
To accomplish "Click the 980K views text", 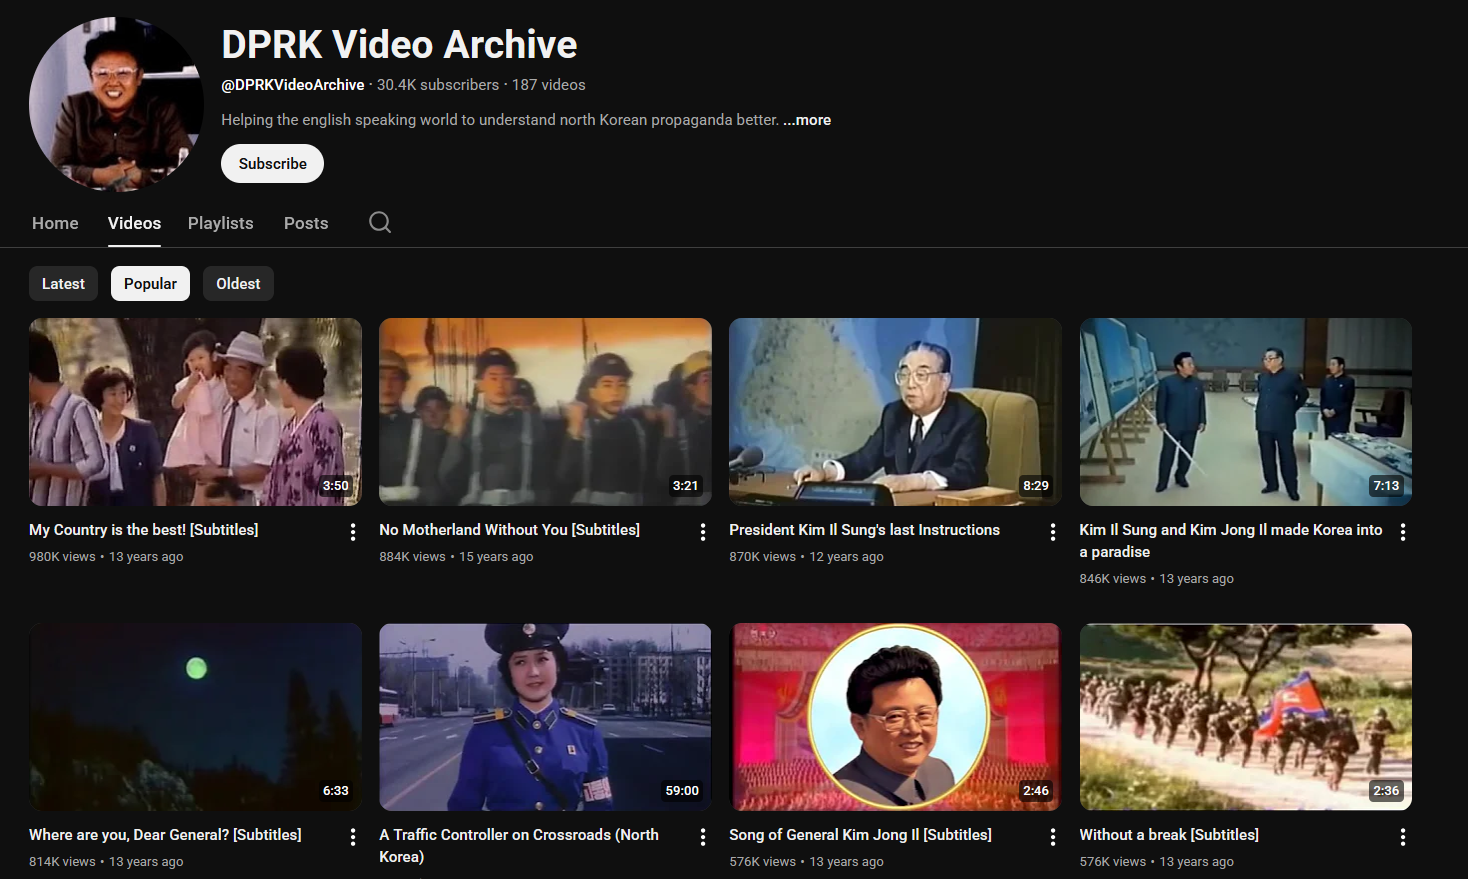I will click(62, 557).
